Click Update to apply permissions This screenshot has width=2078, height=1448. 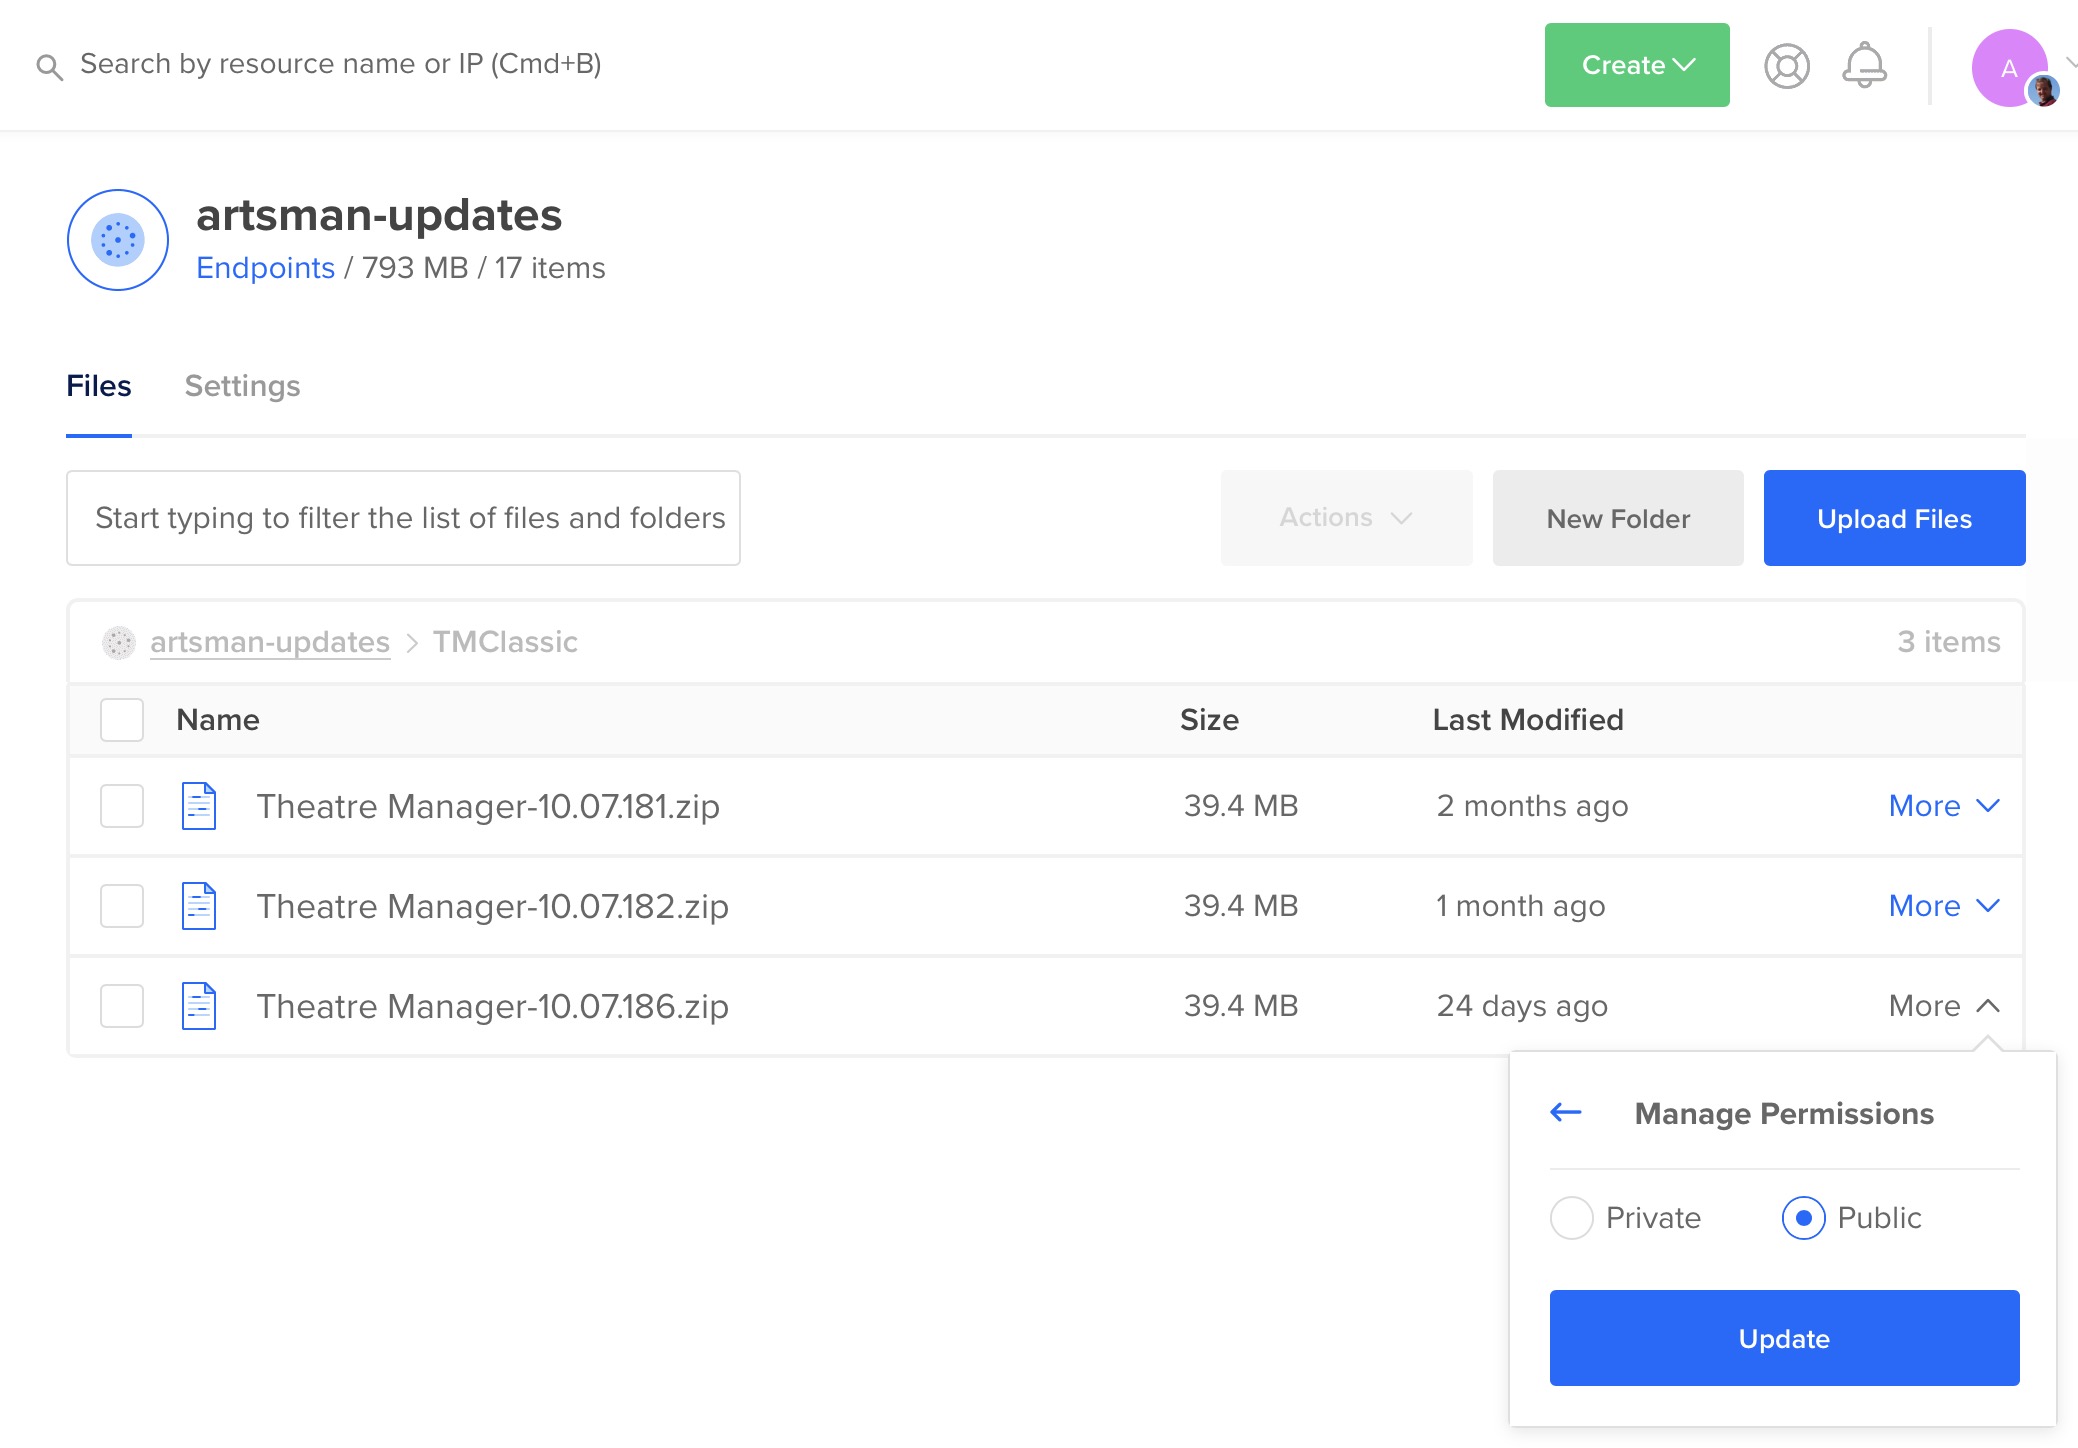pyautogui.click(x=1784, y=1338)
